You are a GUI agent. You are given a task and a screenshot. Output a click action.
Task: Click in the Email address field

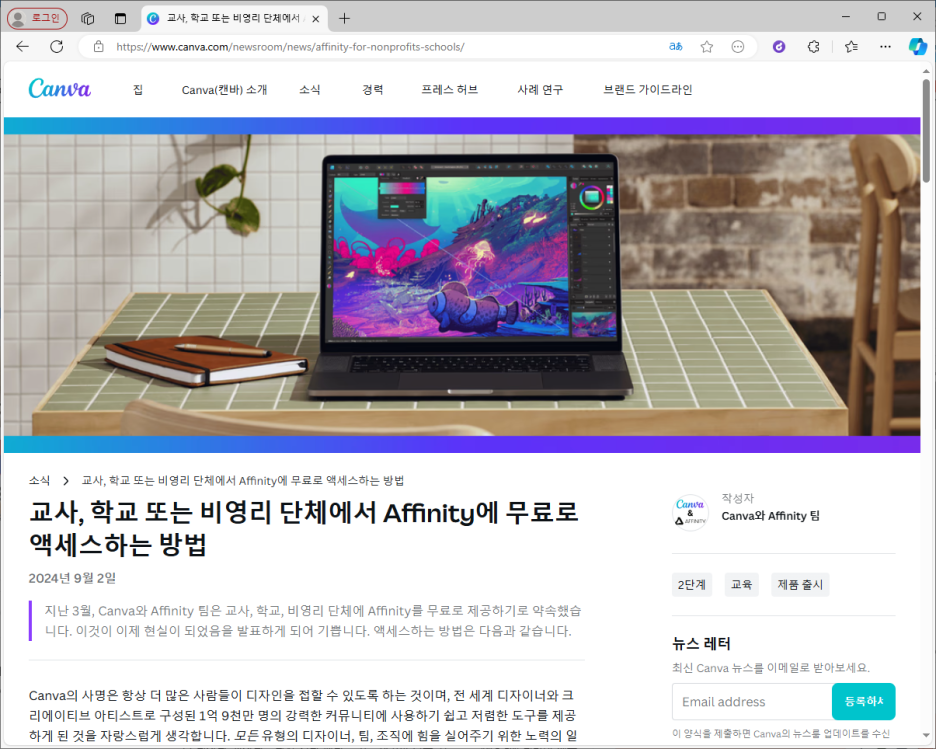tap(752, 701)
